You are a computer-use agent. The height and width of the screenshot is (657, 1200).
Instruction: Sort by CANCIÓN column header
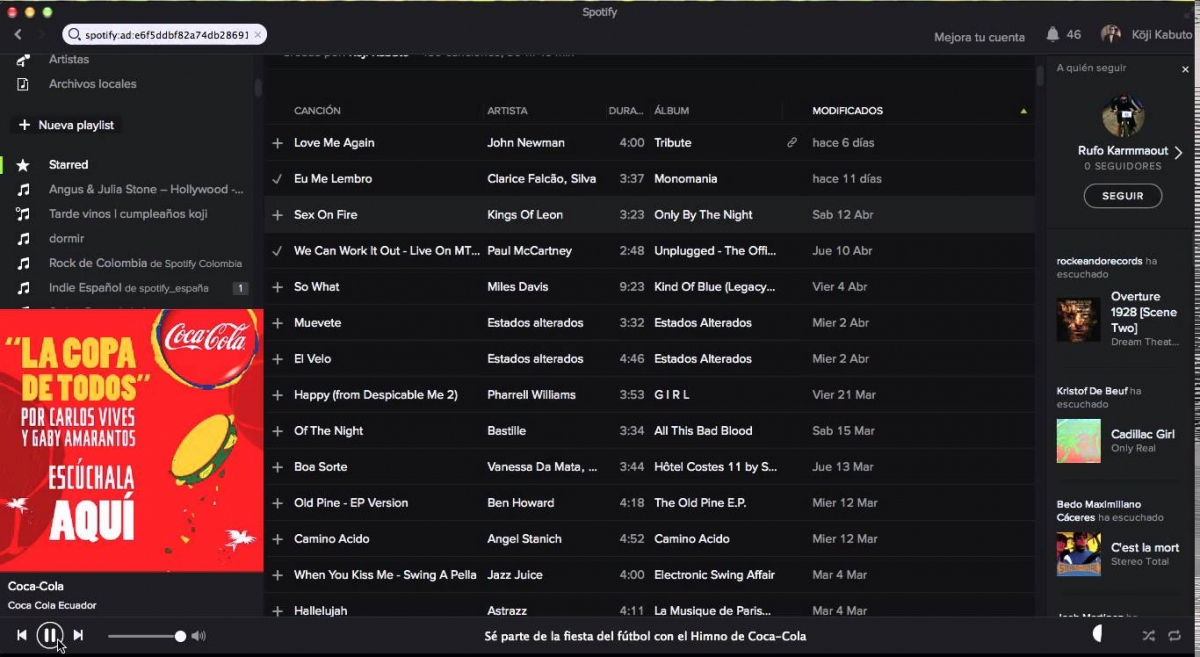pos(317,111)
